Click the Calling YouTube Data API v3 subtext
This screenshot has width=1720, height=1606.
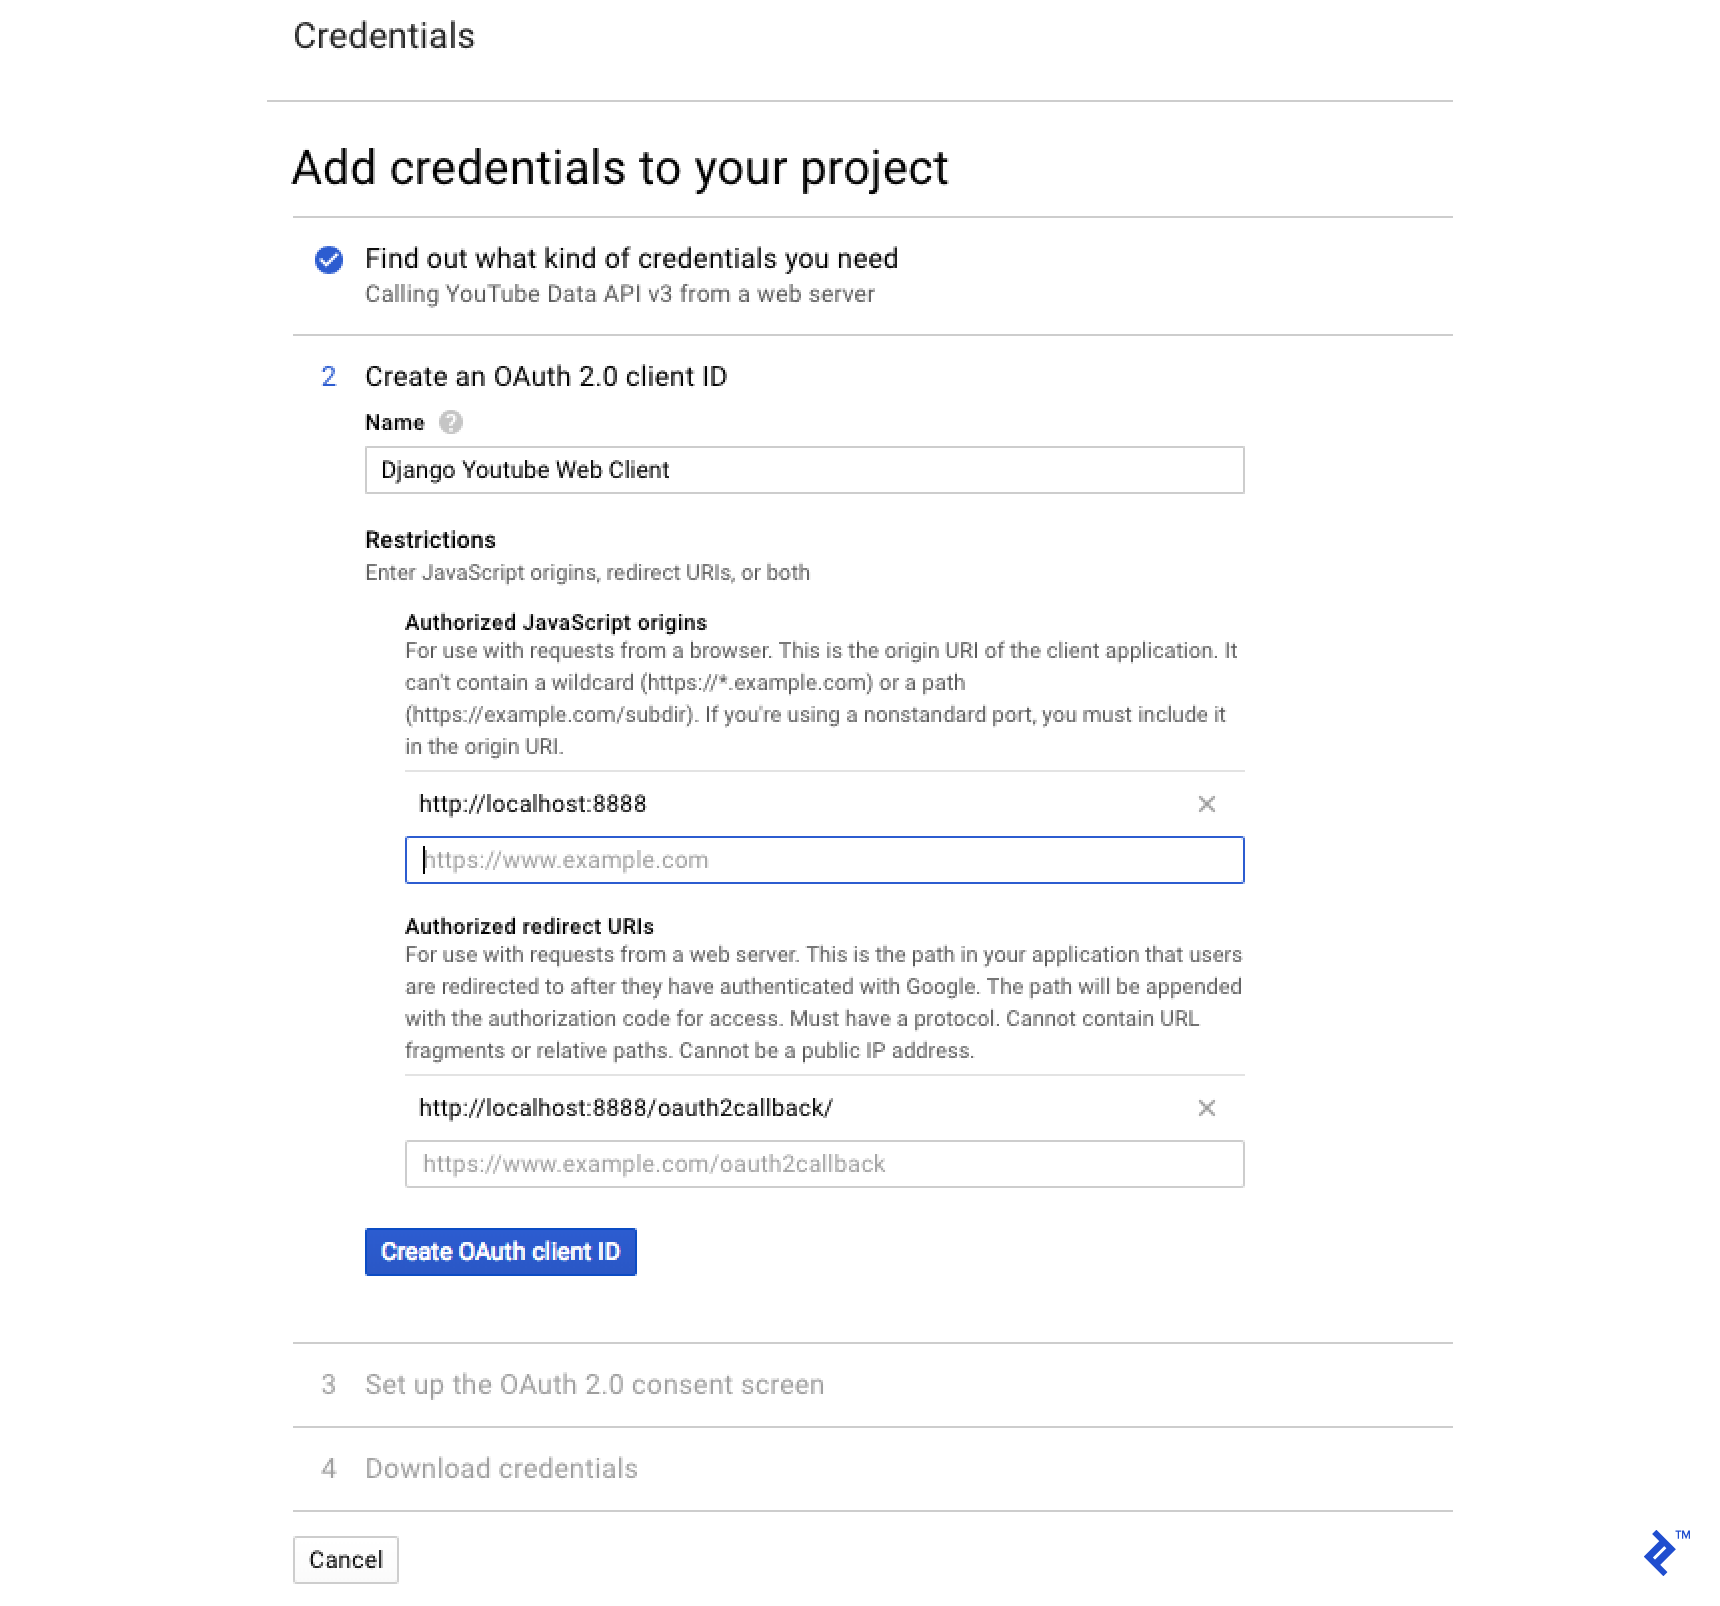pos(619,294)
